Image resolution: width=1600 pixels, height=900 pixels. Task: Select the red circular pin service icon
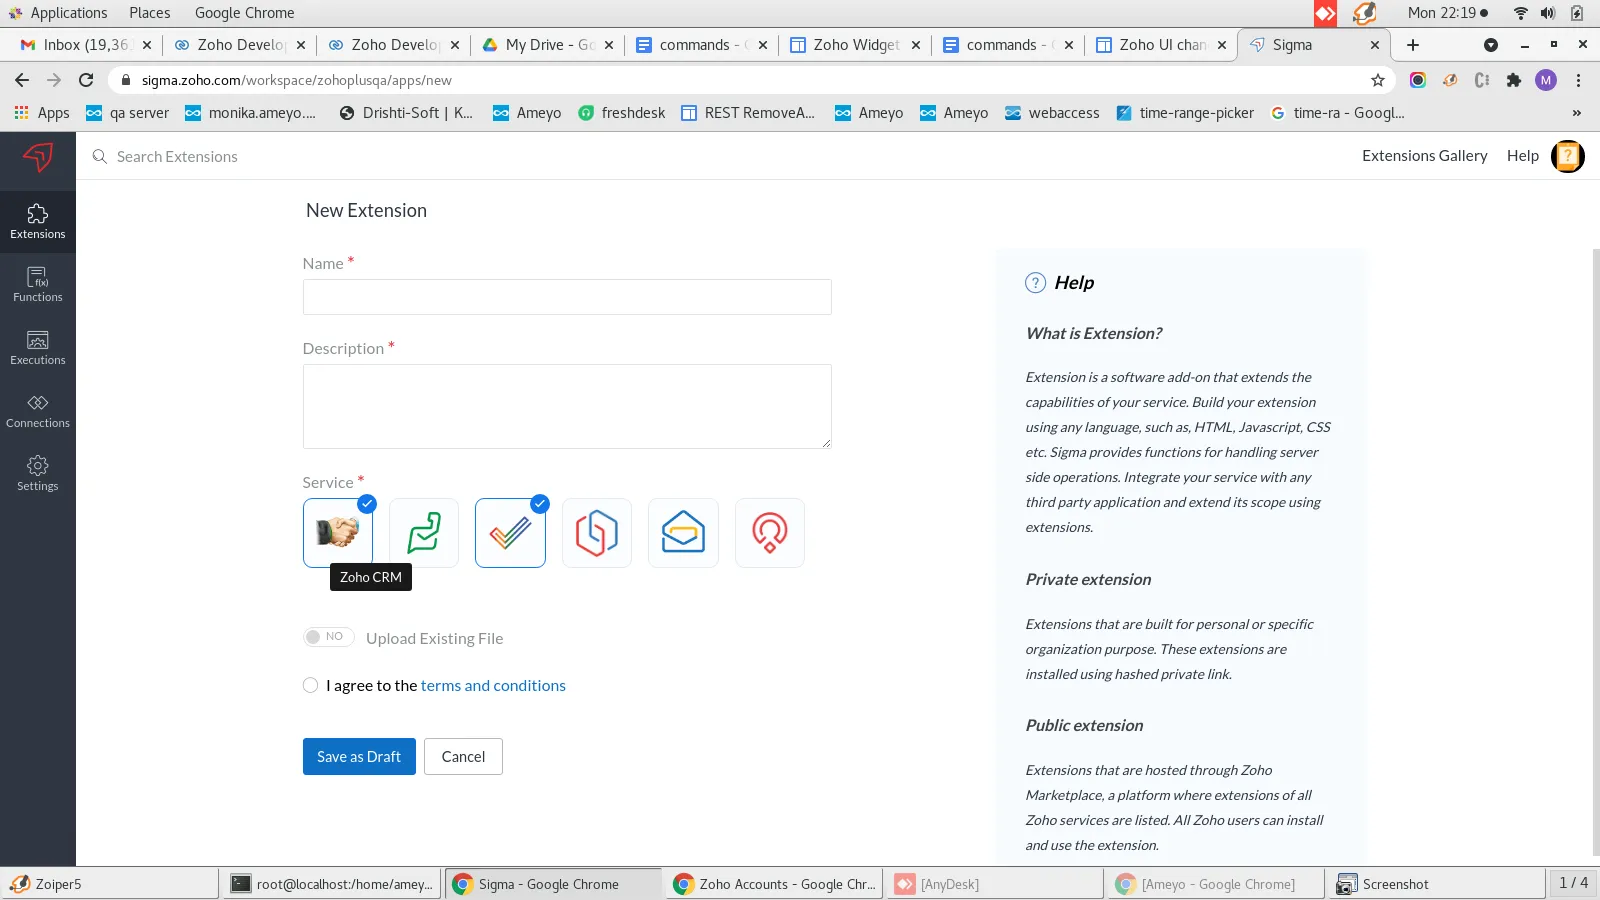(x=770, y=533)
